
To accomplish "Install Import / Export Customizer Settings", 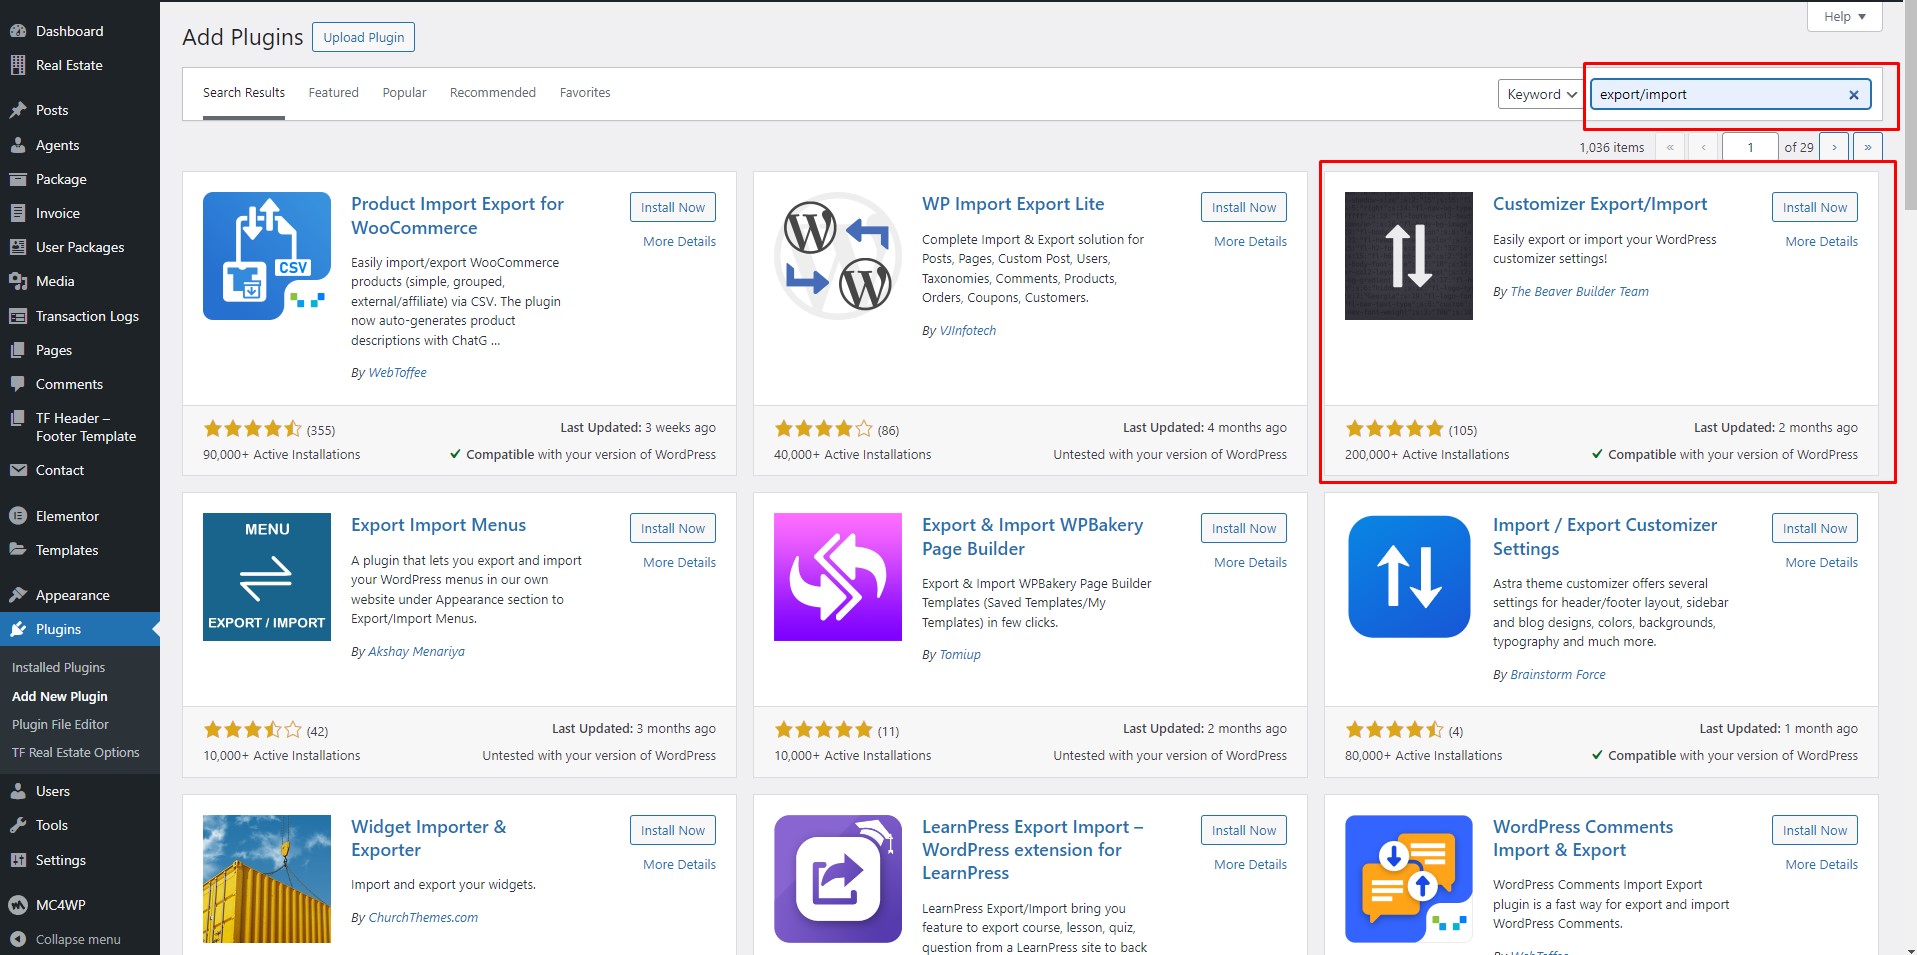I will click(1815, 528).
